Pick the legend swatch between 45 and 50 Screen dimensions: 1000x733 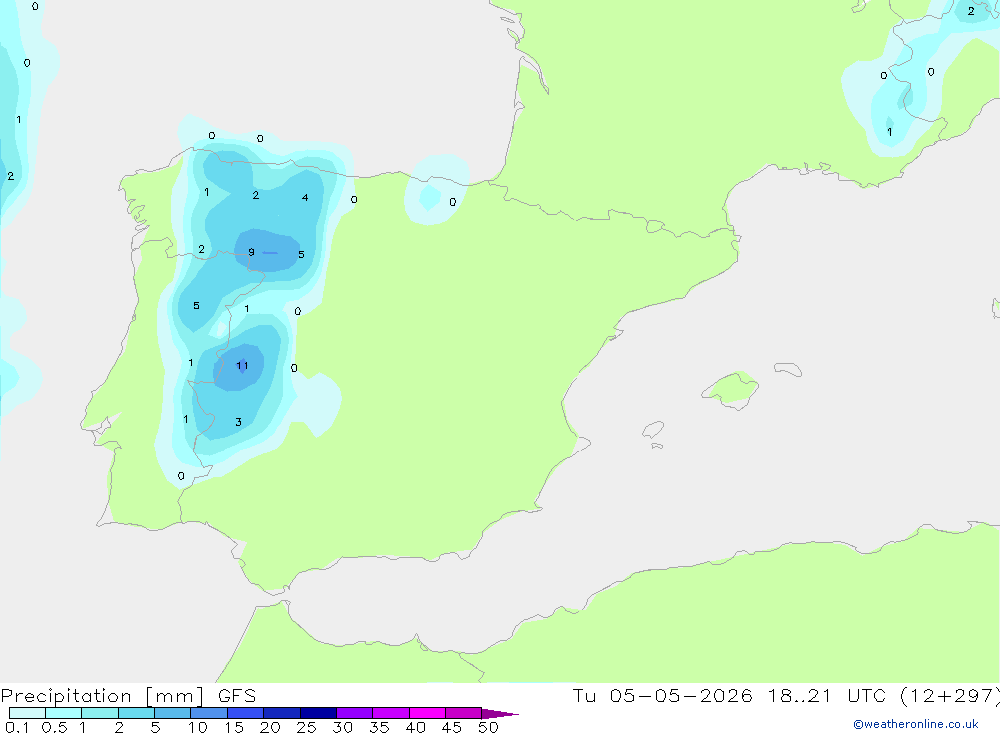(464, 713)
